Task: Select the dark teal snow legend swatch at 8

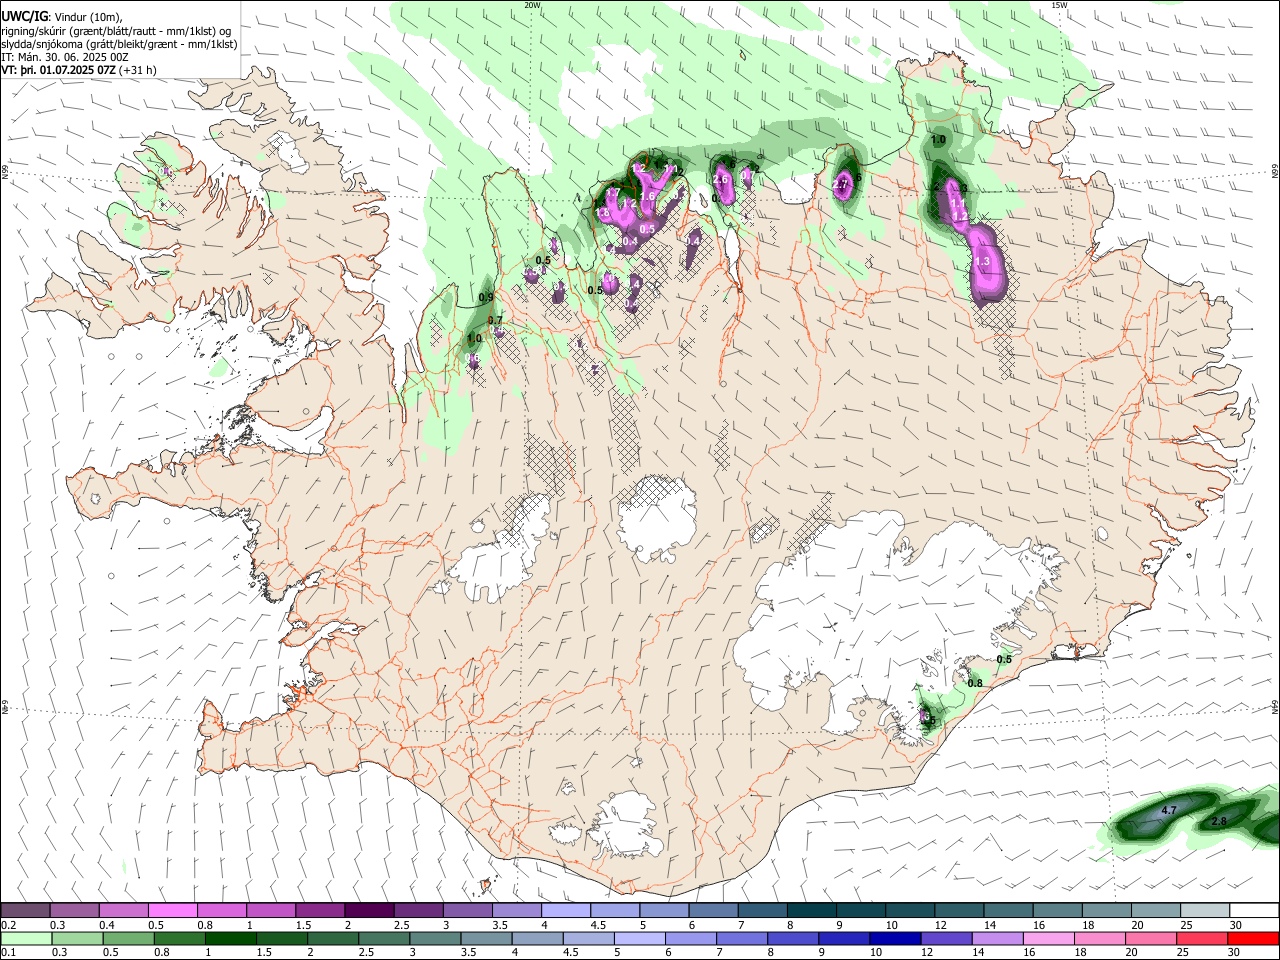Action: tap(810, 910)
